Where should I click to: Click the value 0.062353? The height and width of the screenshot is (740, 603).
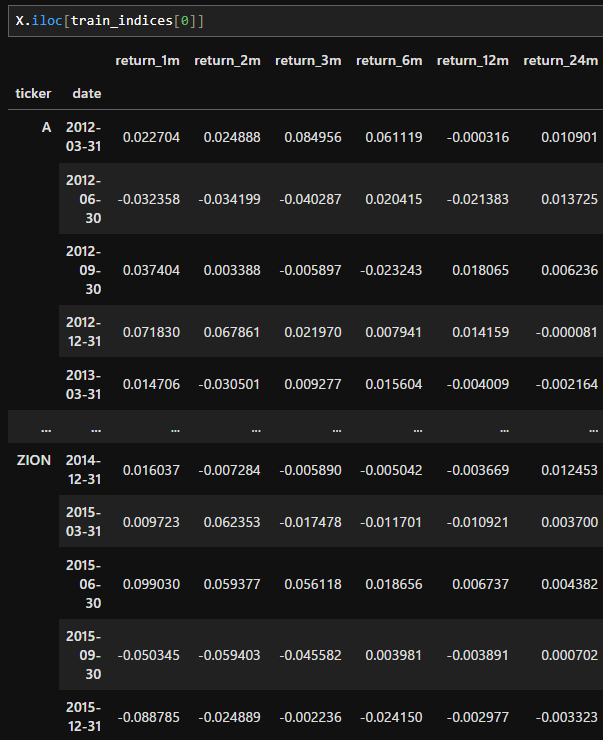[232, 522]
